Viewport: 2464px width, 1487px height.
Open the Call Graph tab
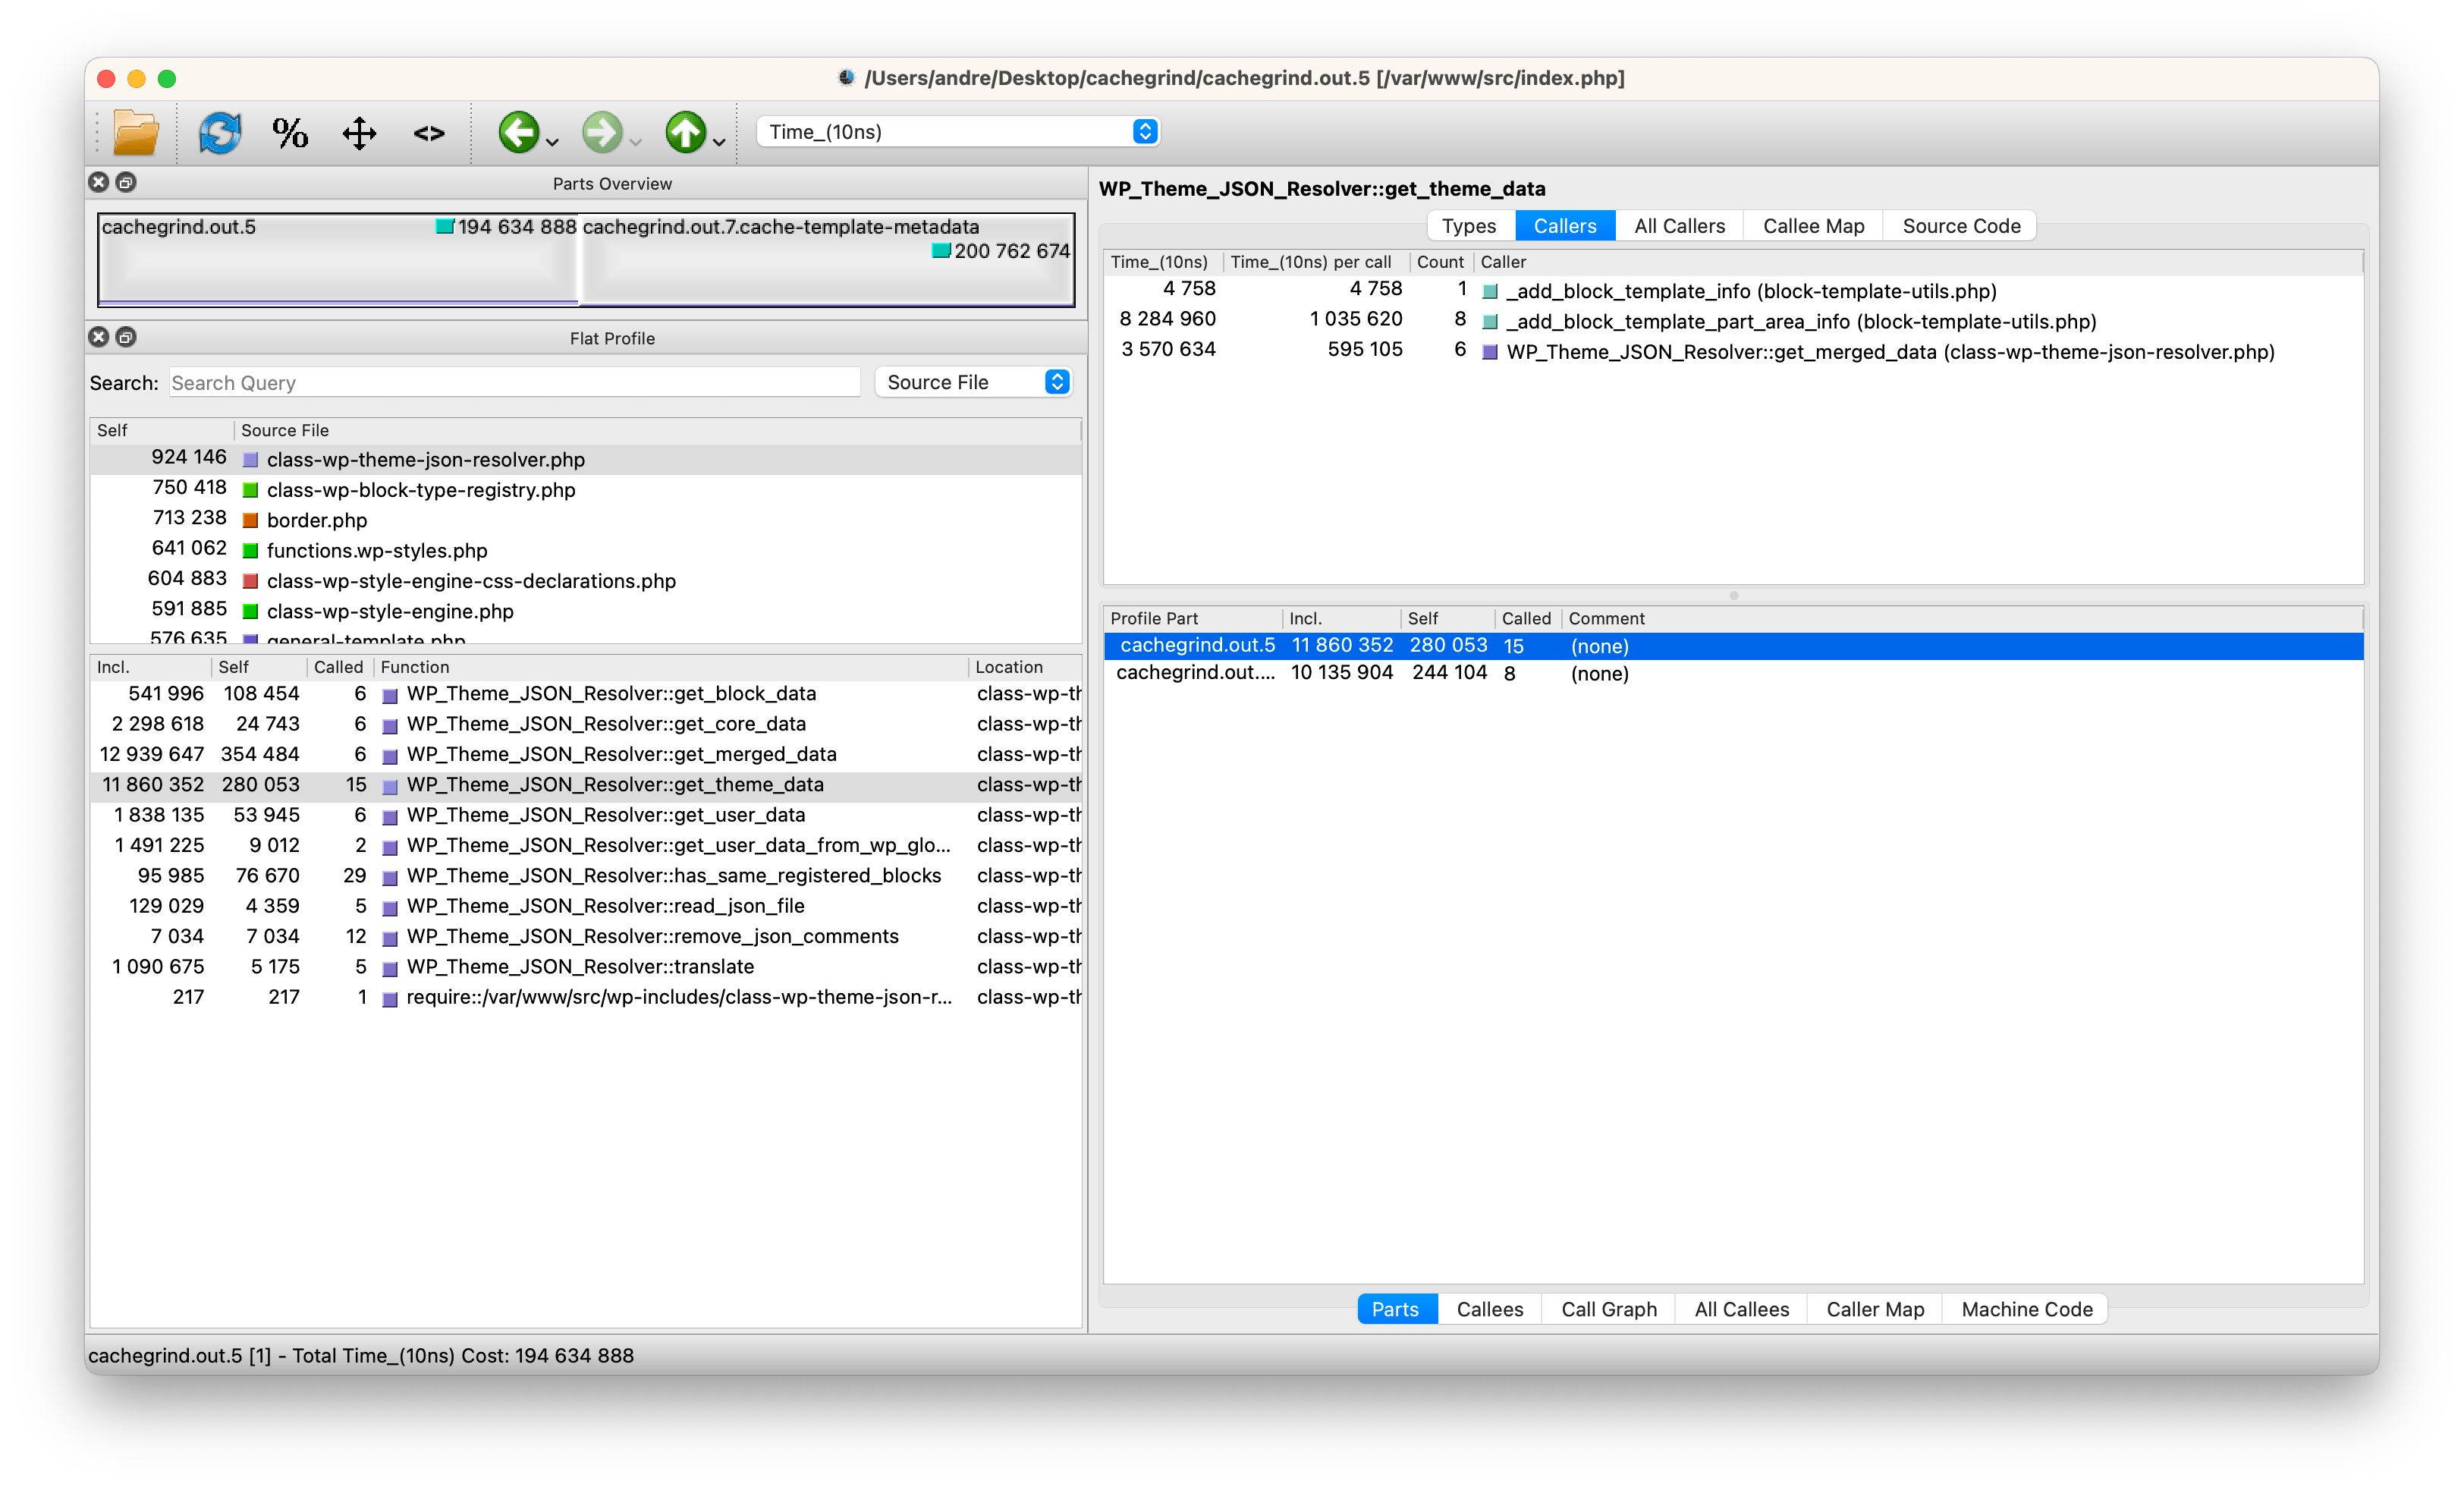tap(1608, 1309)
